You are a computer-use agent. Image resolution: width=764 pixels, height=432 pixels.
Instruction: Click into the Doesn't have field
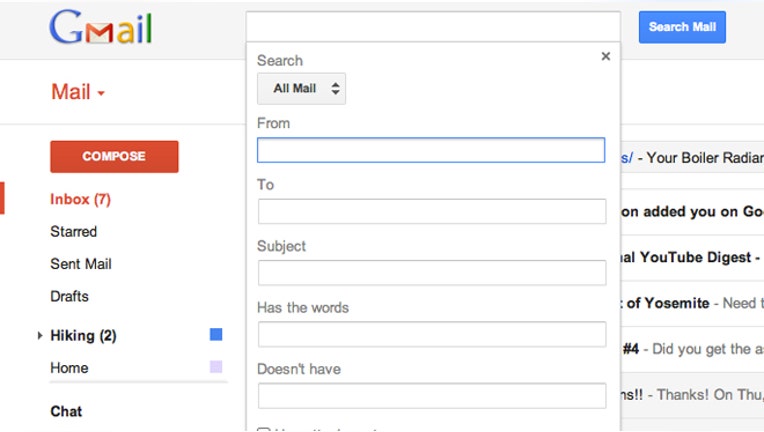[432, 395]
